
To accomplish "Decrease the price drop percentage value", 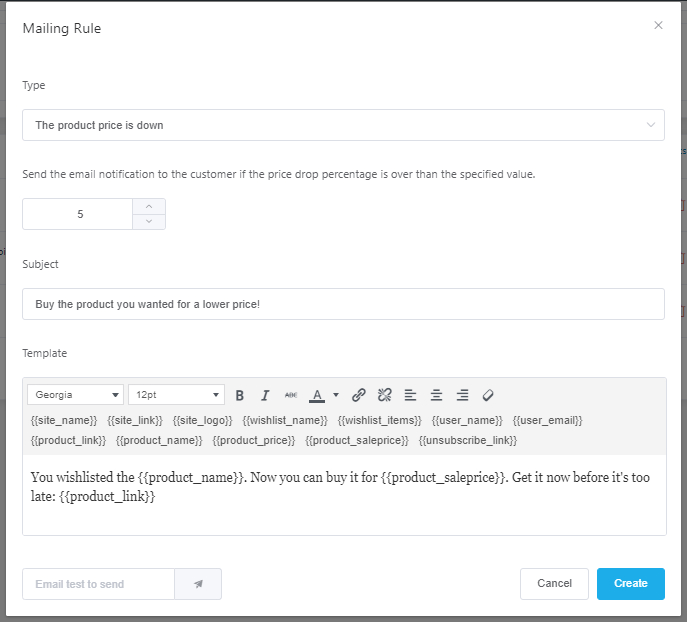I will [149, 221].
